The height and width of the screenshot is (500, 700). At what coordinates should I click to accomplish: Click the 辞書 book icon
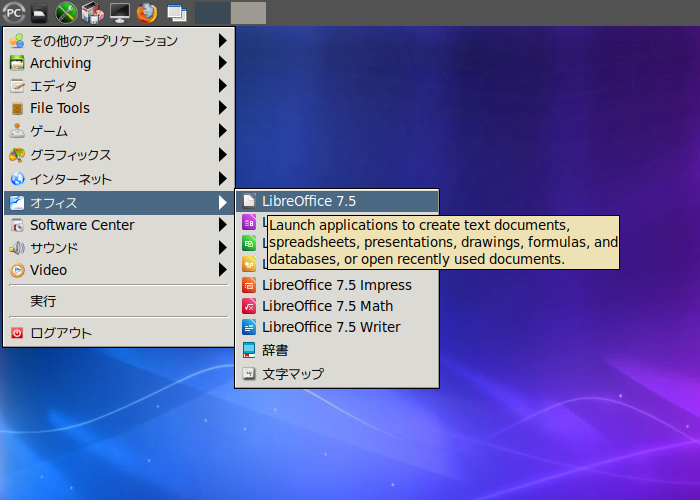point(249,350)
